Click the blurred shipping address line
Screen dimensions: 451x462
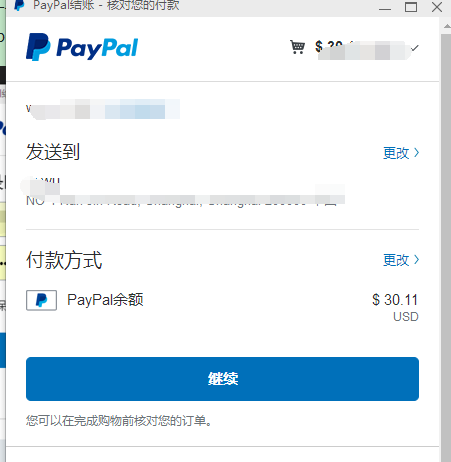185,200
